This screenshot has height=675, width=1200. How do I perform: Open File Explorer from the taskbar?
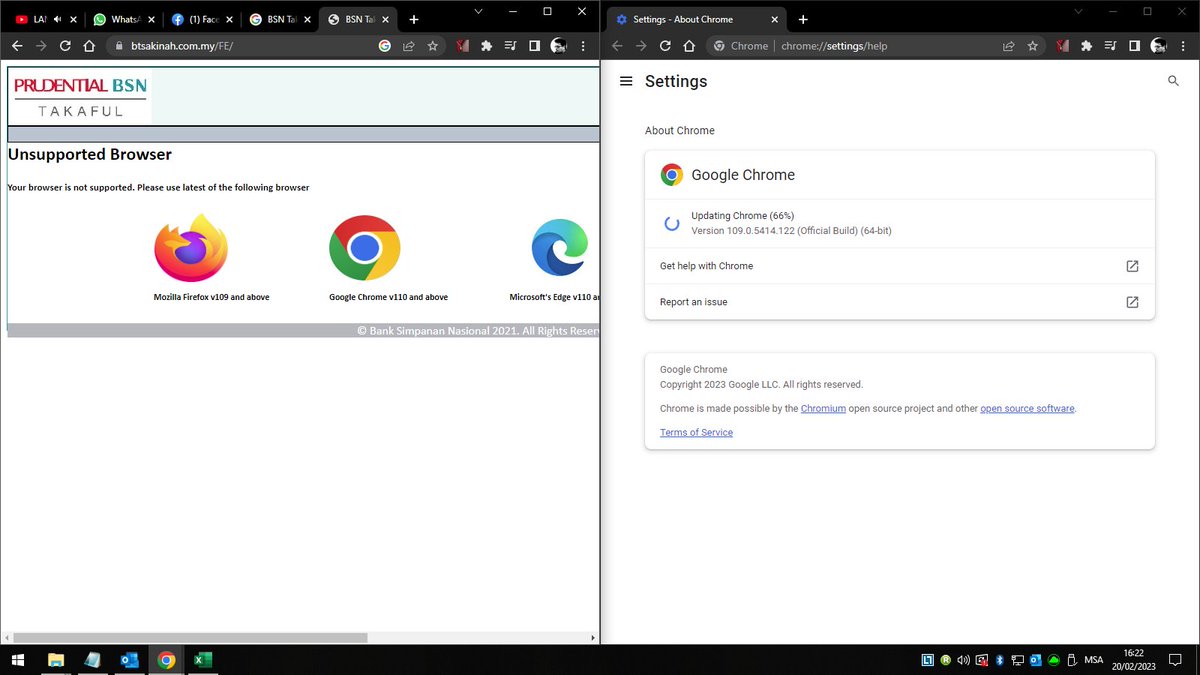click(56, 660)
